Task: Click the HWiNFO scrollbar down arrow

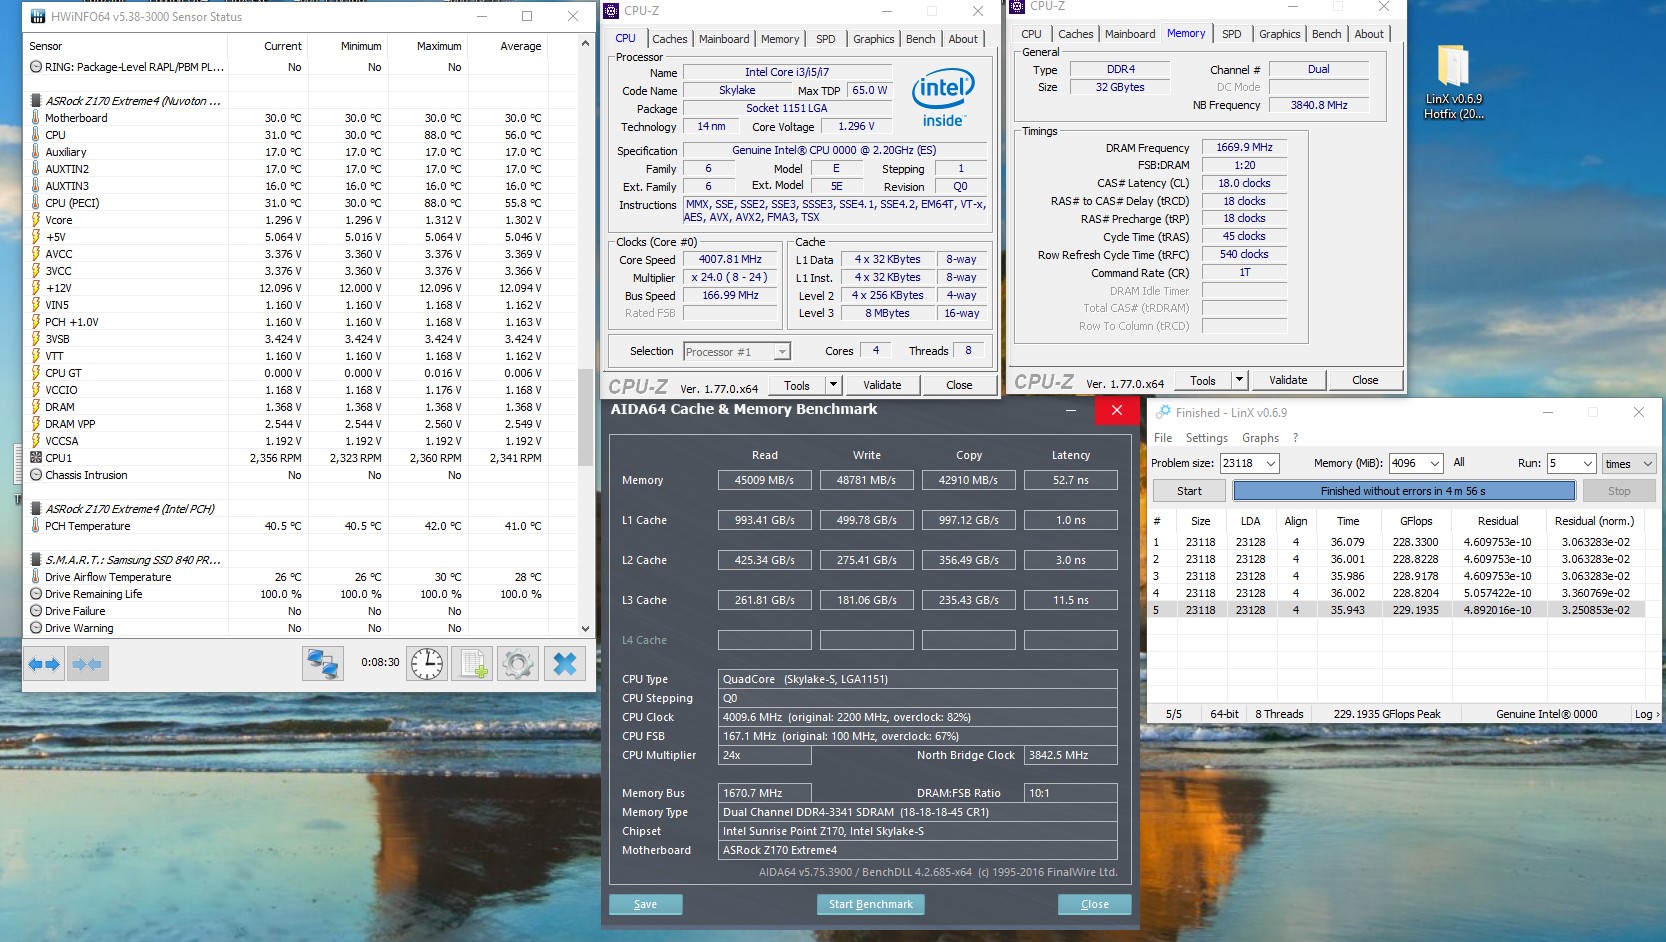Action: coord(585,628)
